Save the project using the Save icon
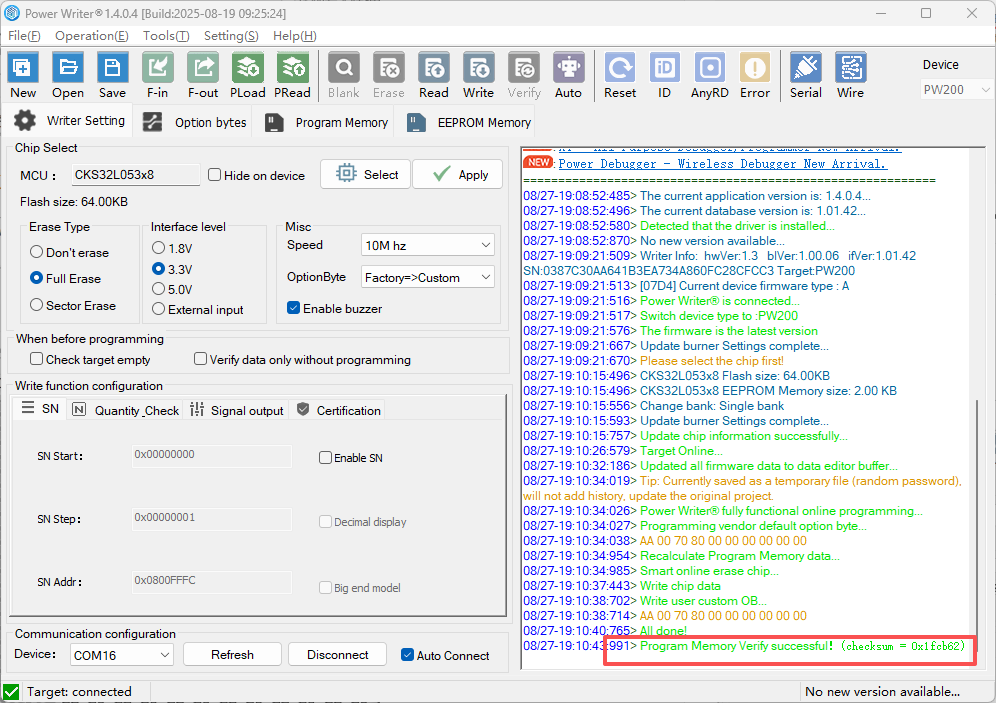996x703 pixels. (112, 68)
